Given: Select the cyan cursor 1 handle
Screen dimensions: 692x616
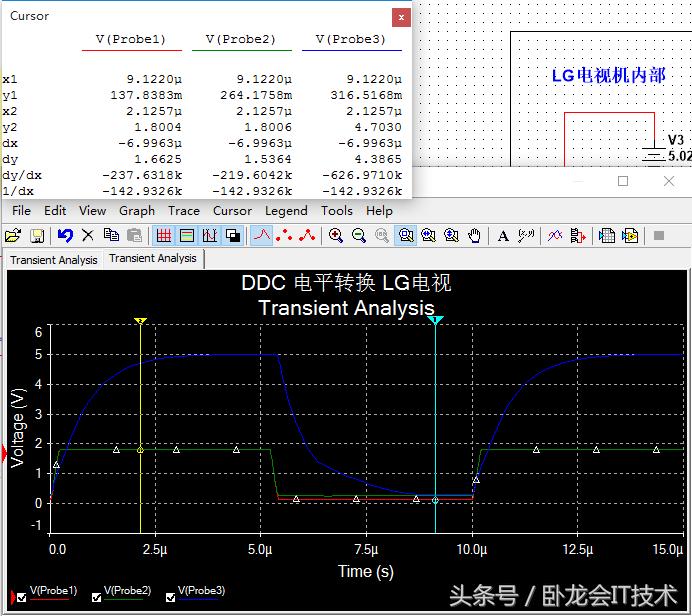Looking at the screenshot, I should point(435,320).
